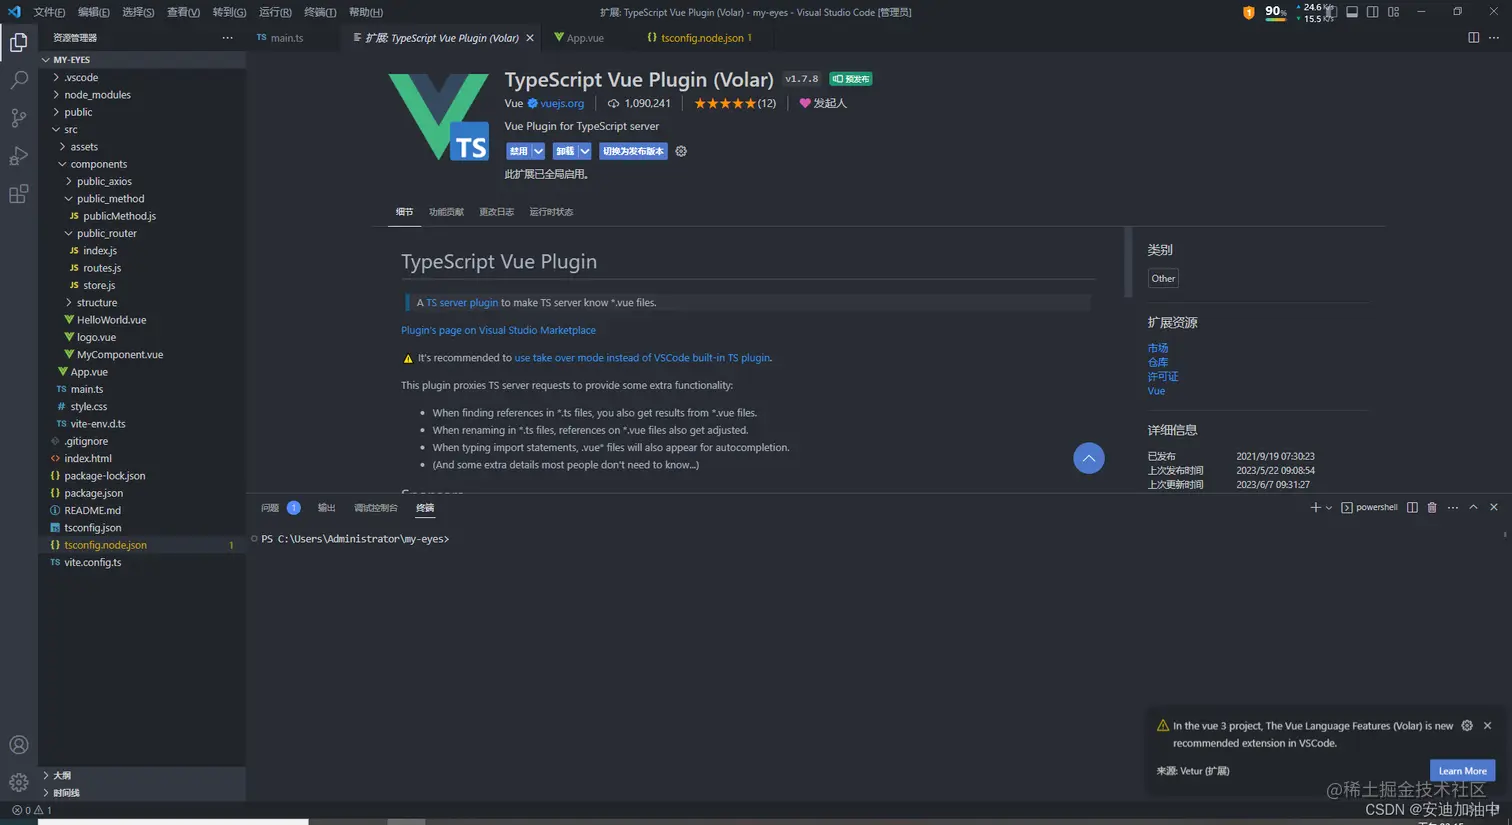Viewport: 1512px width, 825px height.
Task: Switch to the main.ts editor tab
Action: pyautogui.click(x=287, y=38)
